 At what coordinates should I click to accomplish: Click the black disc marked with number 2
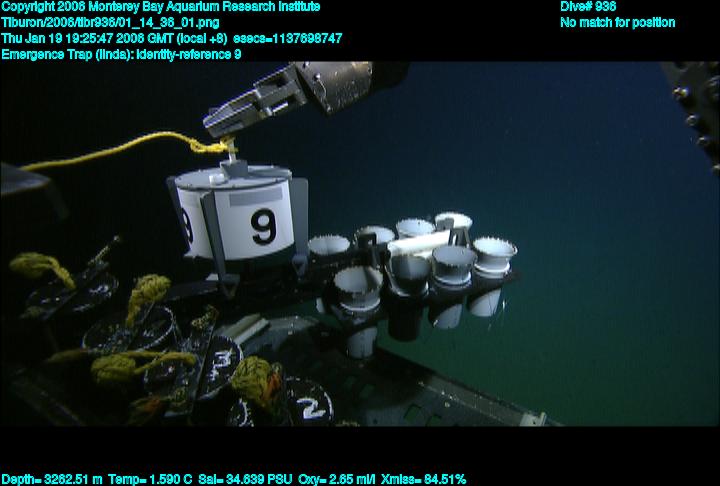point(312,405)
